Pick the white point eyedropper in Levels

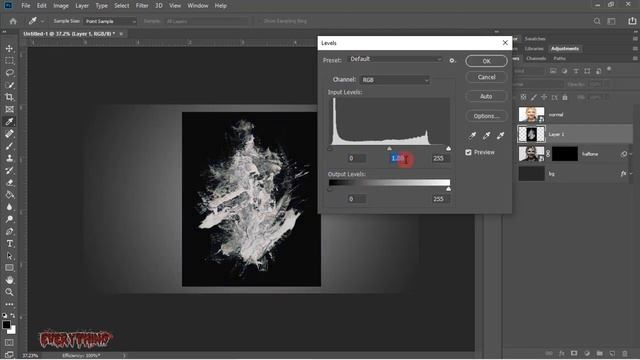(x=500, y=136)
